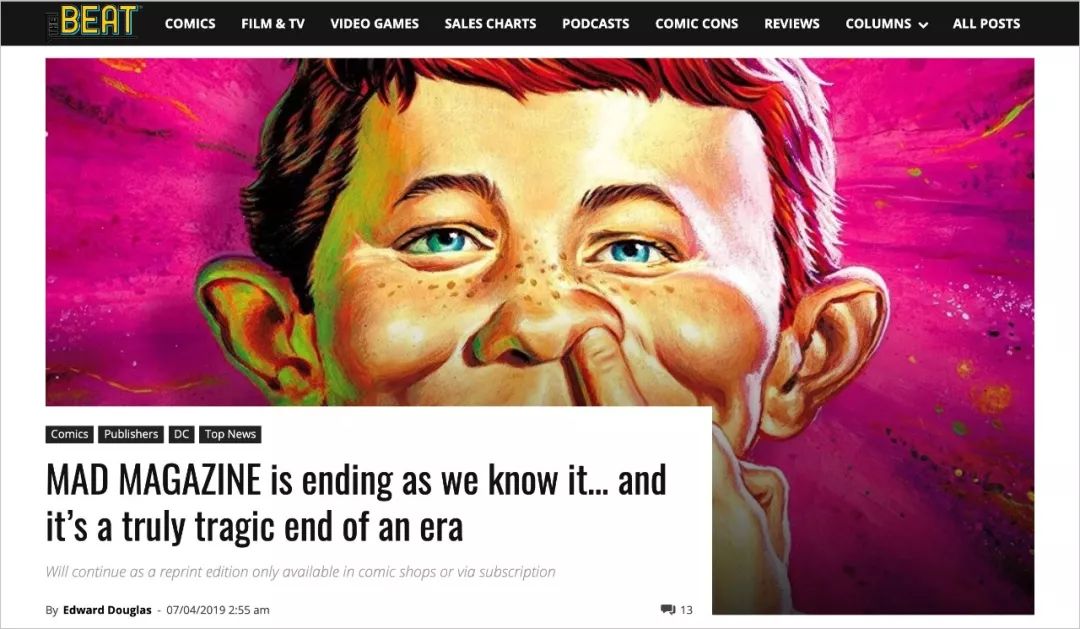
Task: Click the Publishers category tag
Action: (131, 434)
